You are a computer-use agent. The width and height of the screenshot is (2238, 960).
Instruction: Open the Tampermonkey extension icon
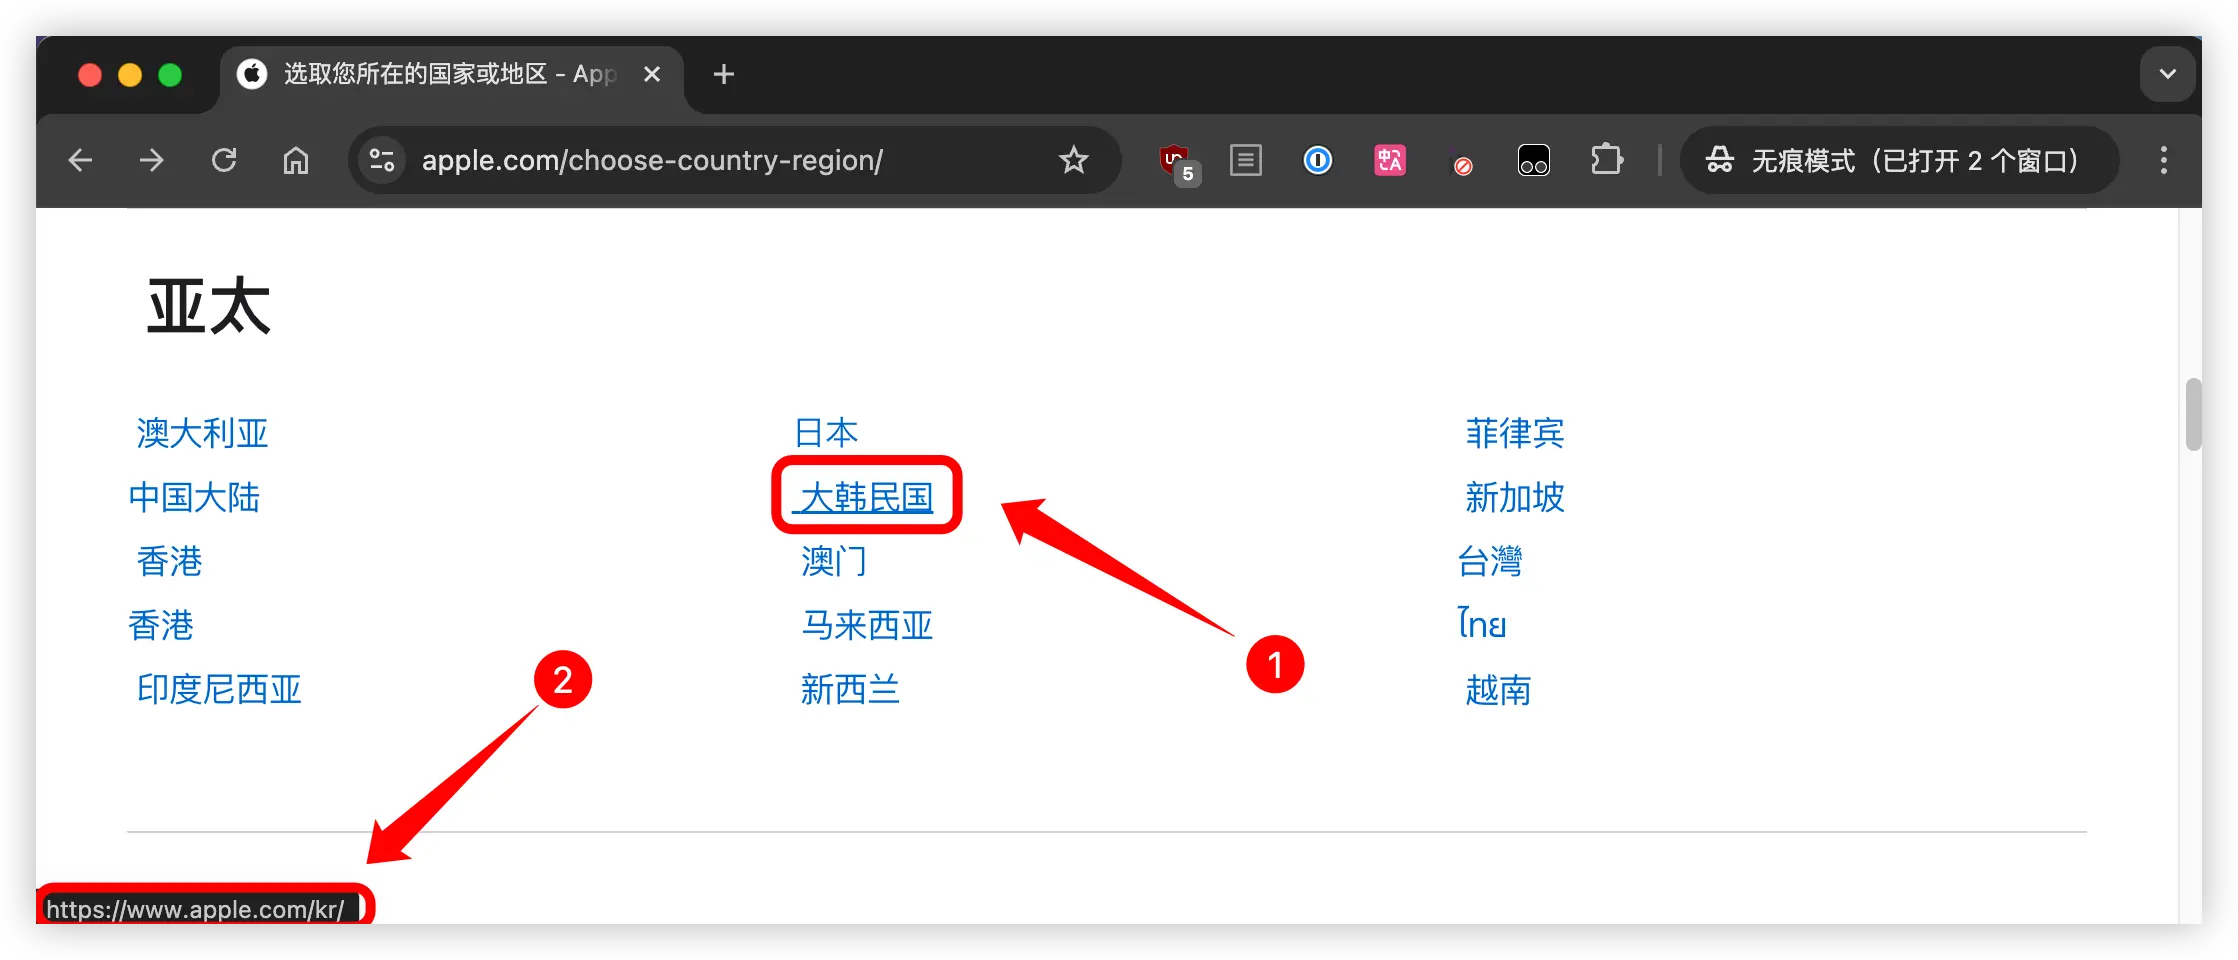[1534, 160]
